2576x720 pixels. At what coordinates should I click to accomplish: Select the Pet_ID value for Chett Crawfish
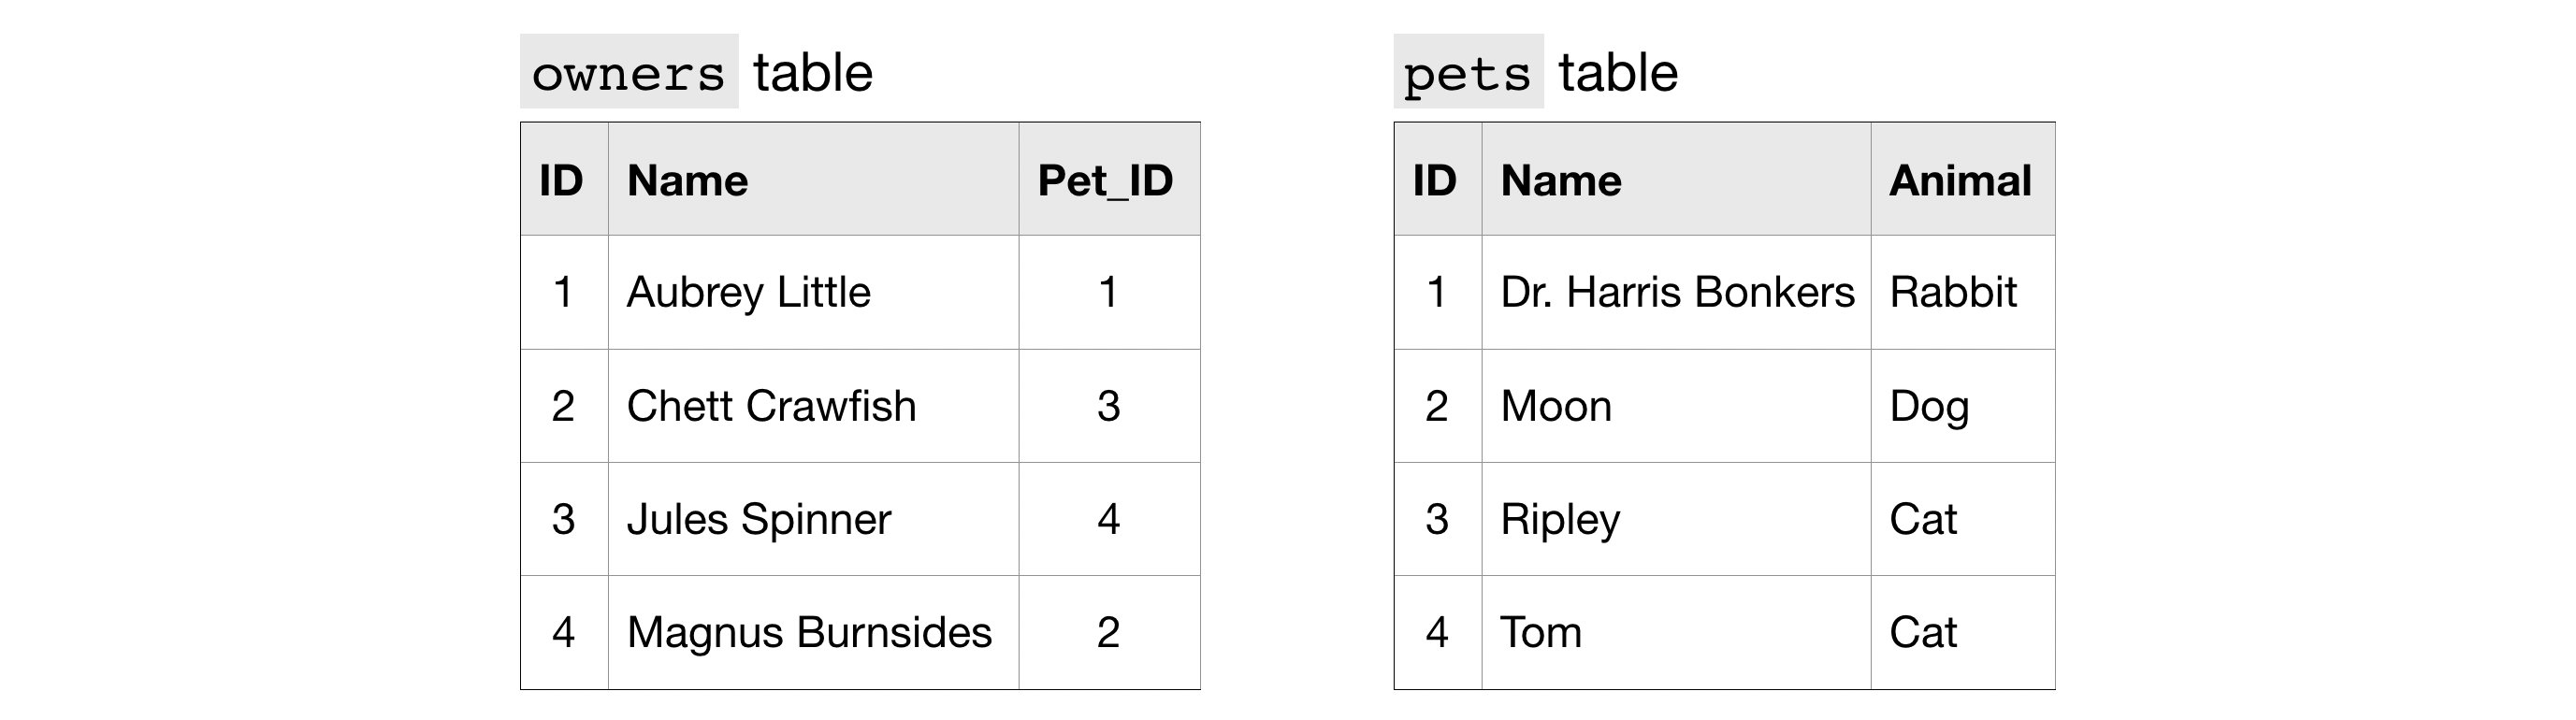pyautogui.click(x=1108, y=406)
